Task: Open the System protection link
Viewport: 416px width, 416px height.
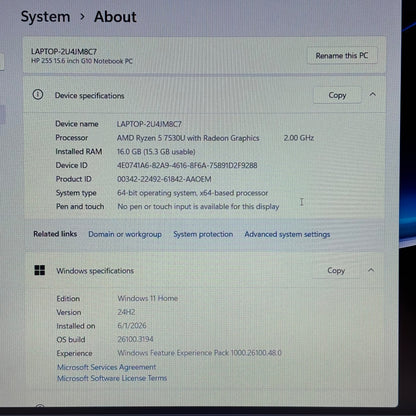Action: click(x=203, y=234)
